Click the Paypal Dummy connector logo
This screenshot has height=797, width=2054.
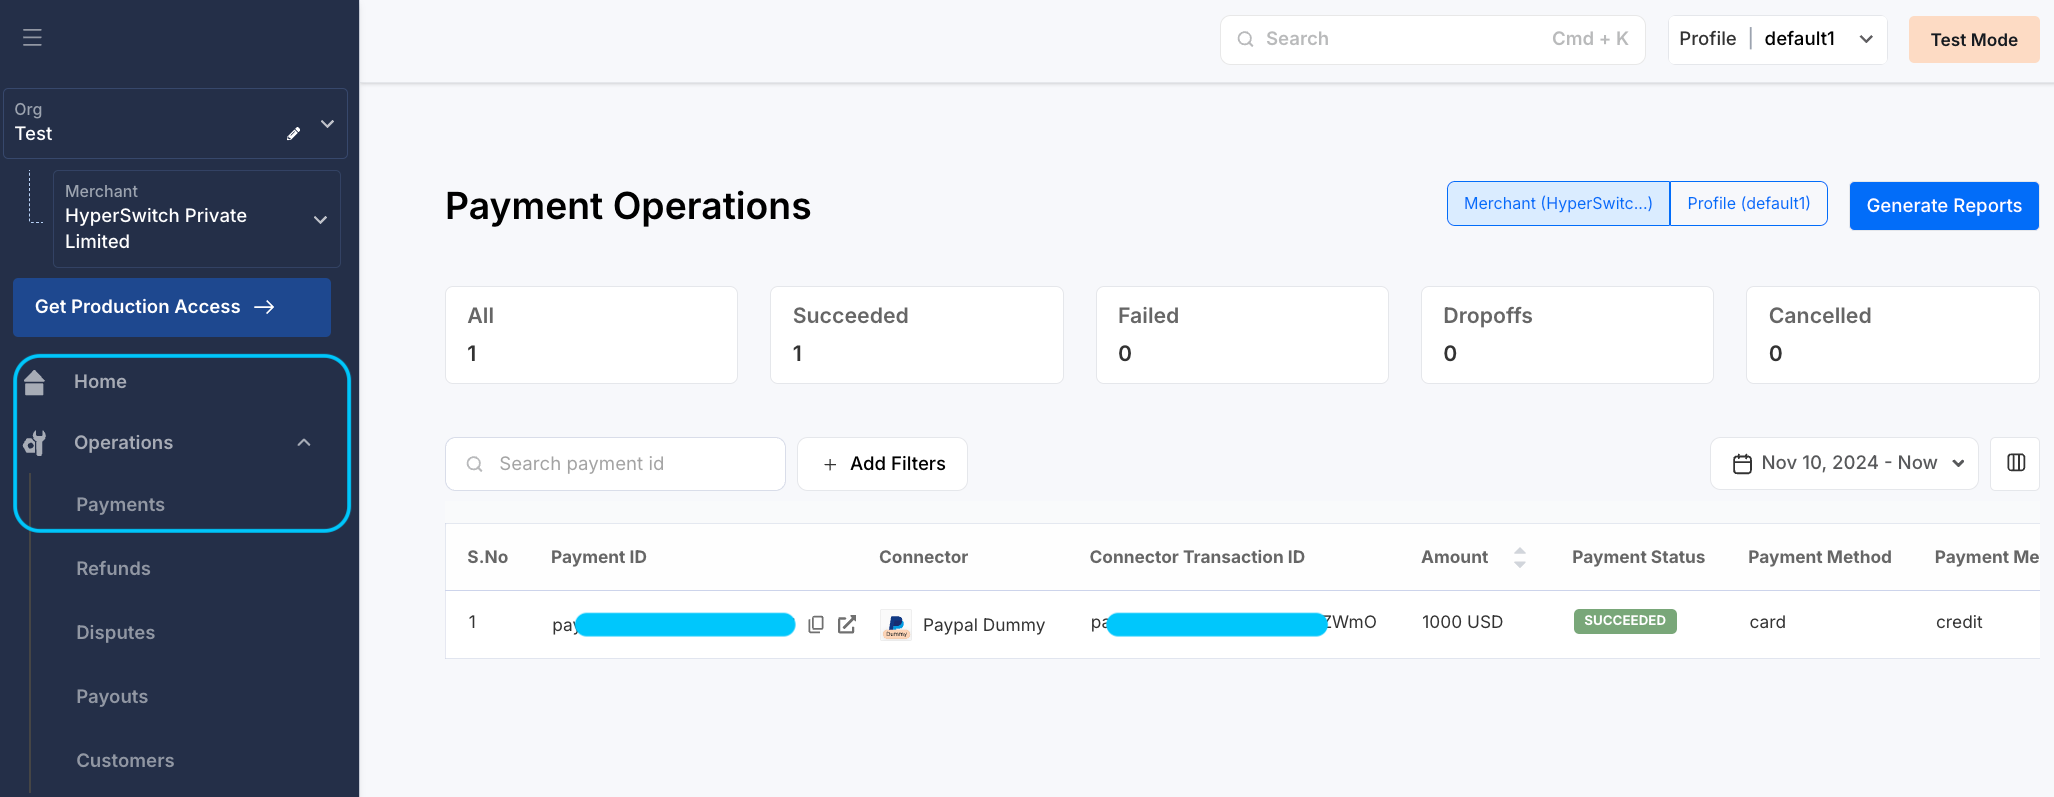[896, 625]
